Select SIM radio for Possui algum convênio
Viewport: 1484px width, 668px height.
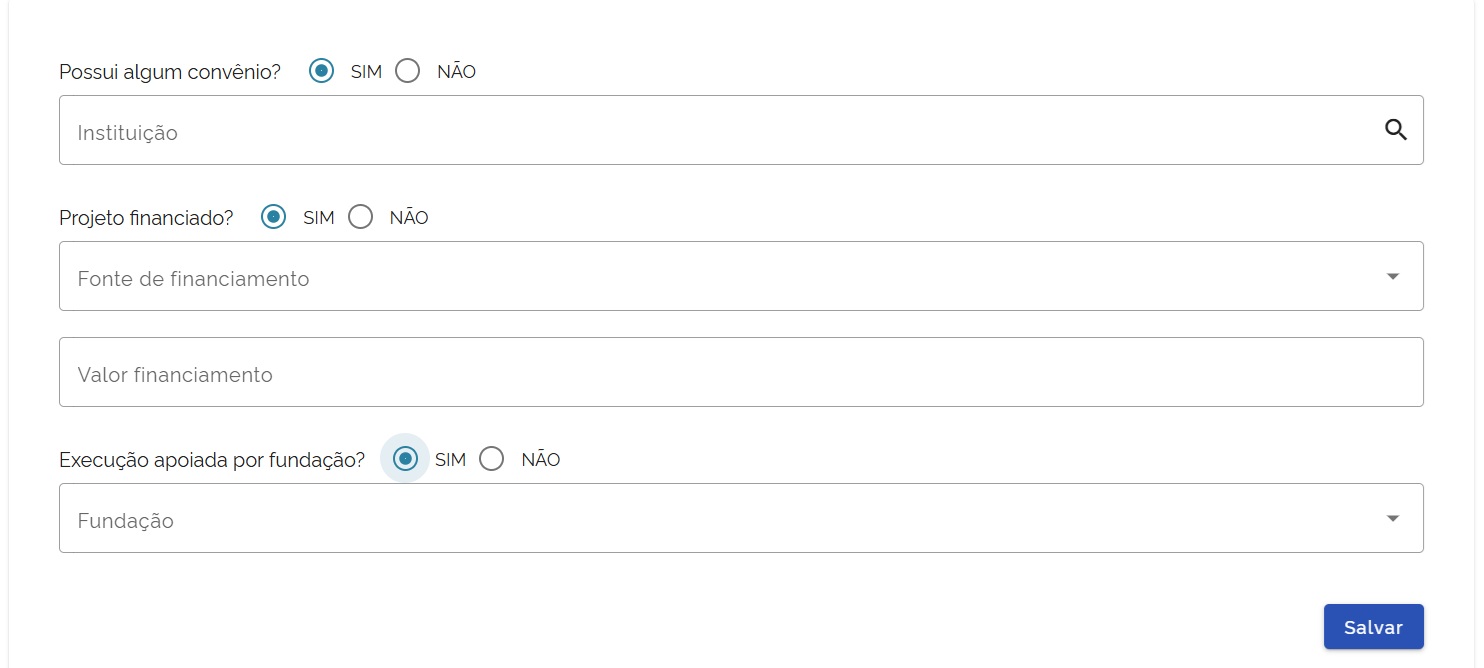pos(321,71)
